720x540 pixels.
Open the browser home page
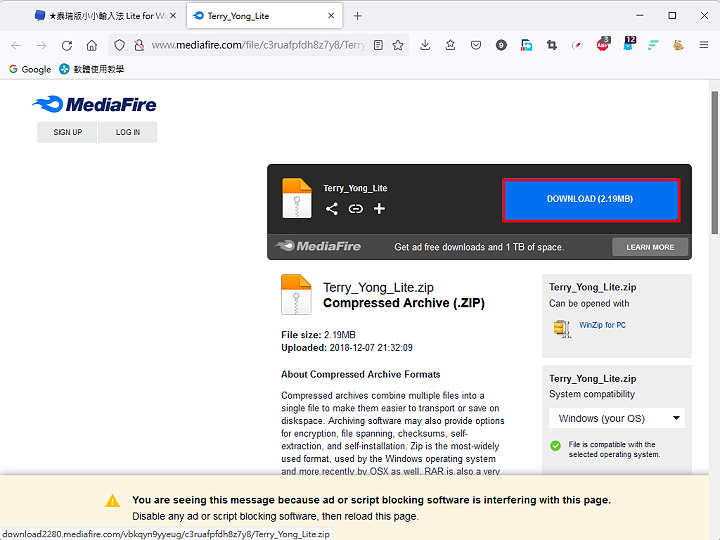92,45
